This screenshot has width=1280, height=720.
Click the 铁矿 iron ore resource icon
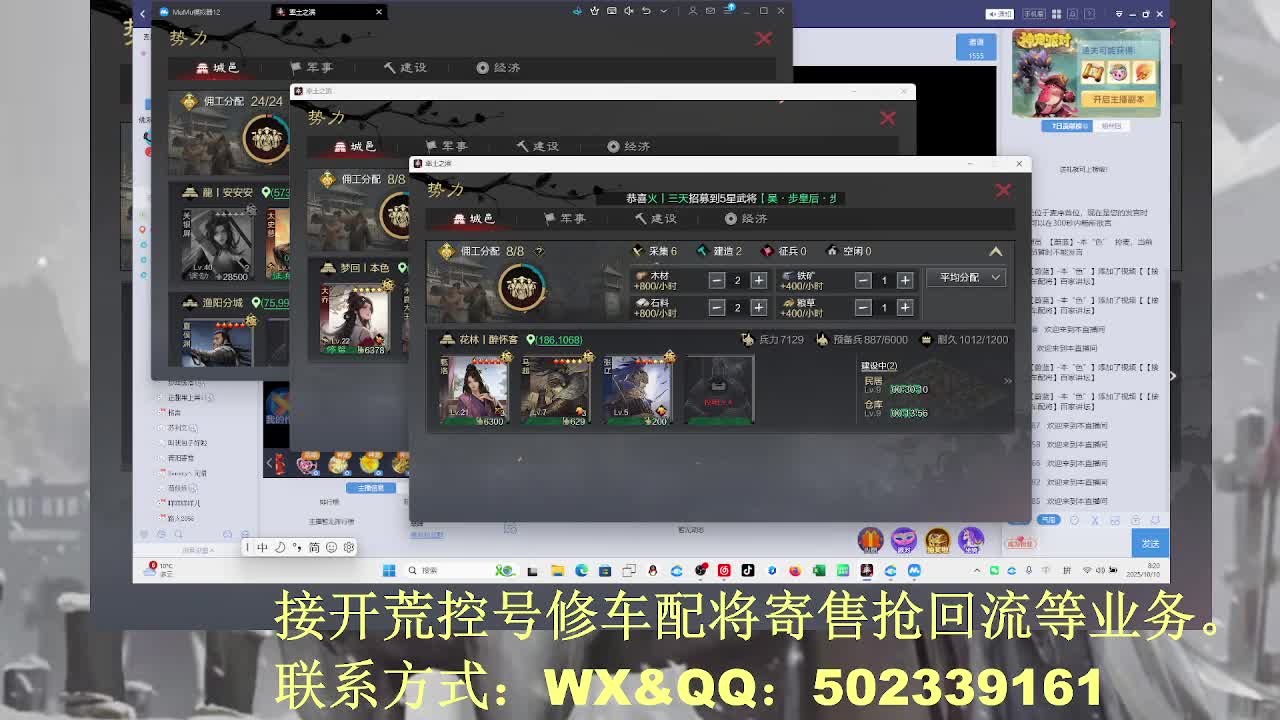[788, 276]
